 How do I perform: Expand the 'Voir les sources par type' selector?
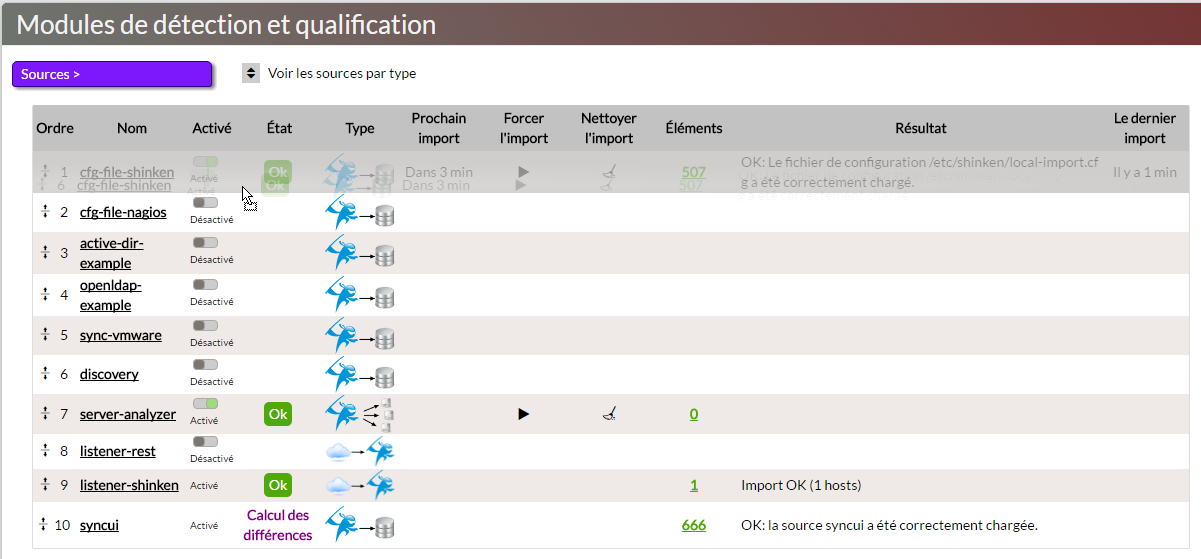pos(251,74)
